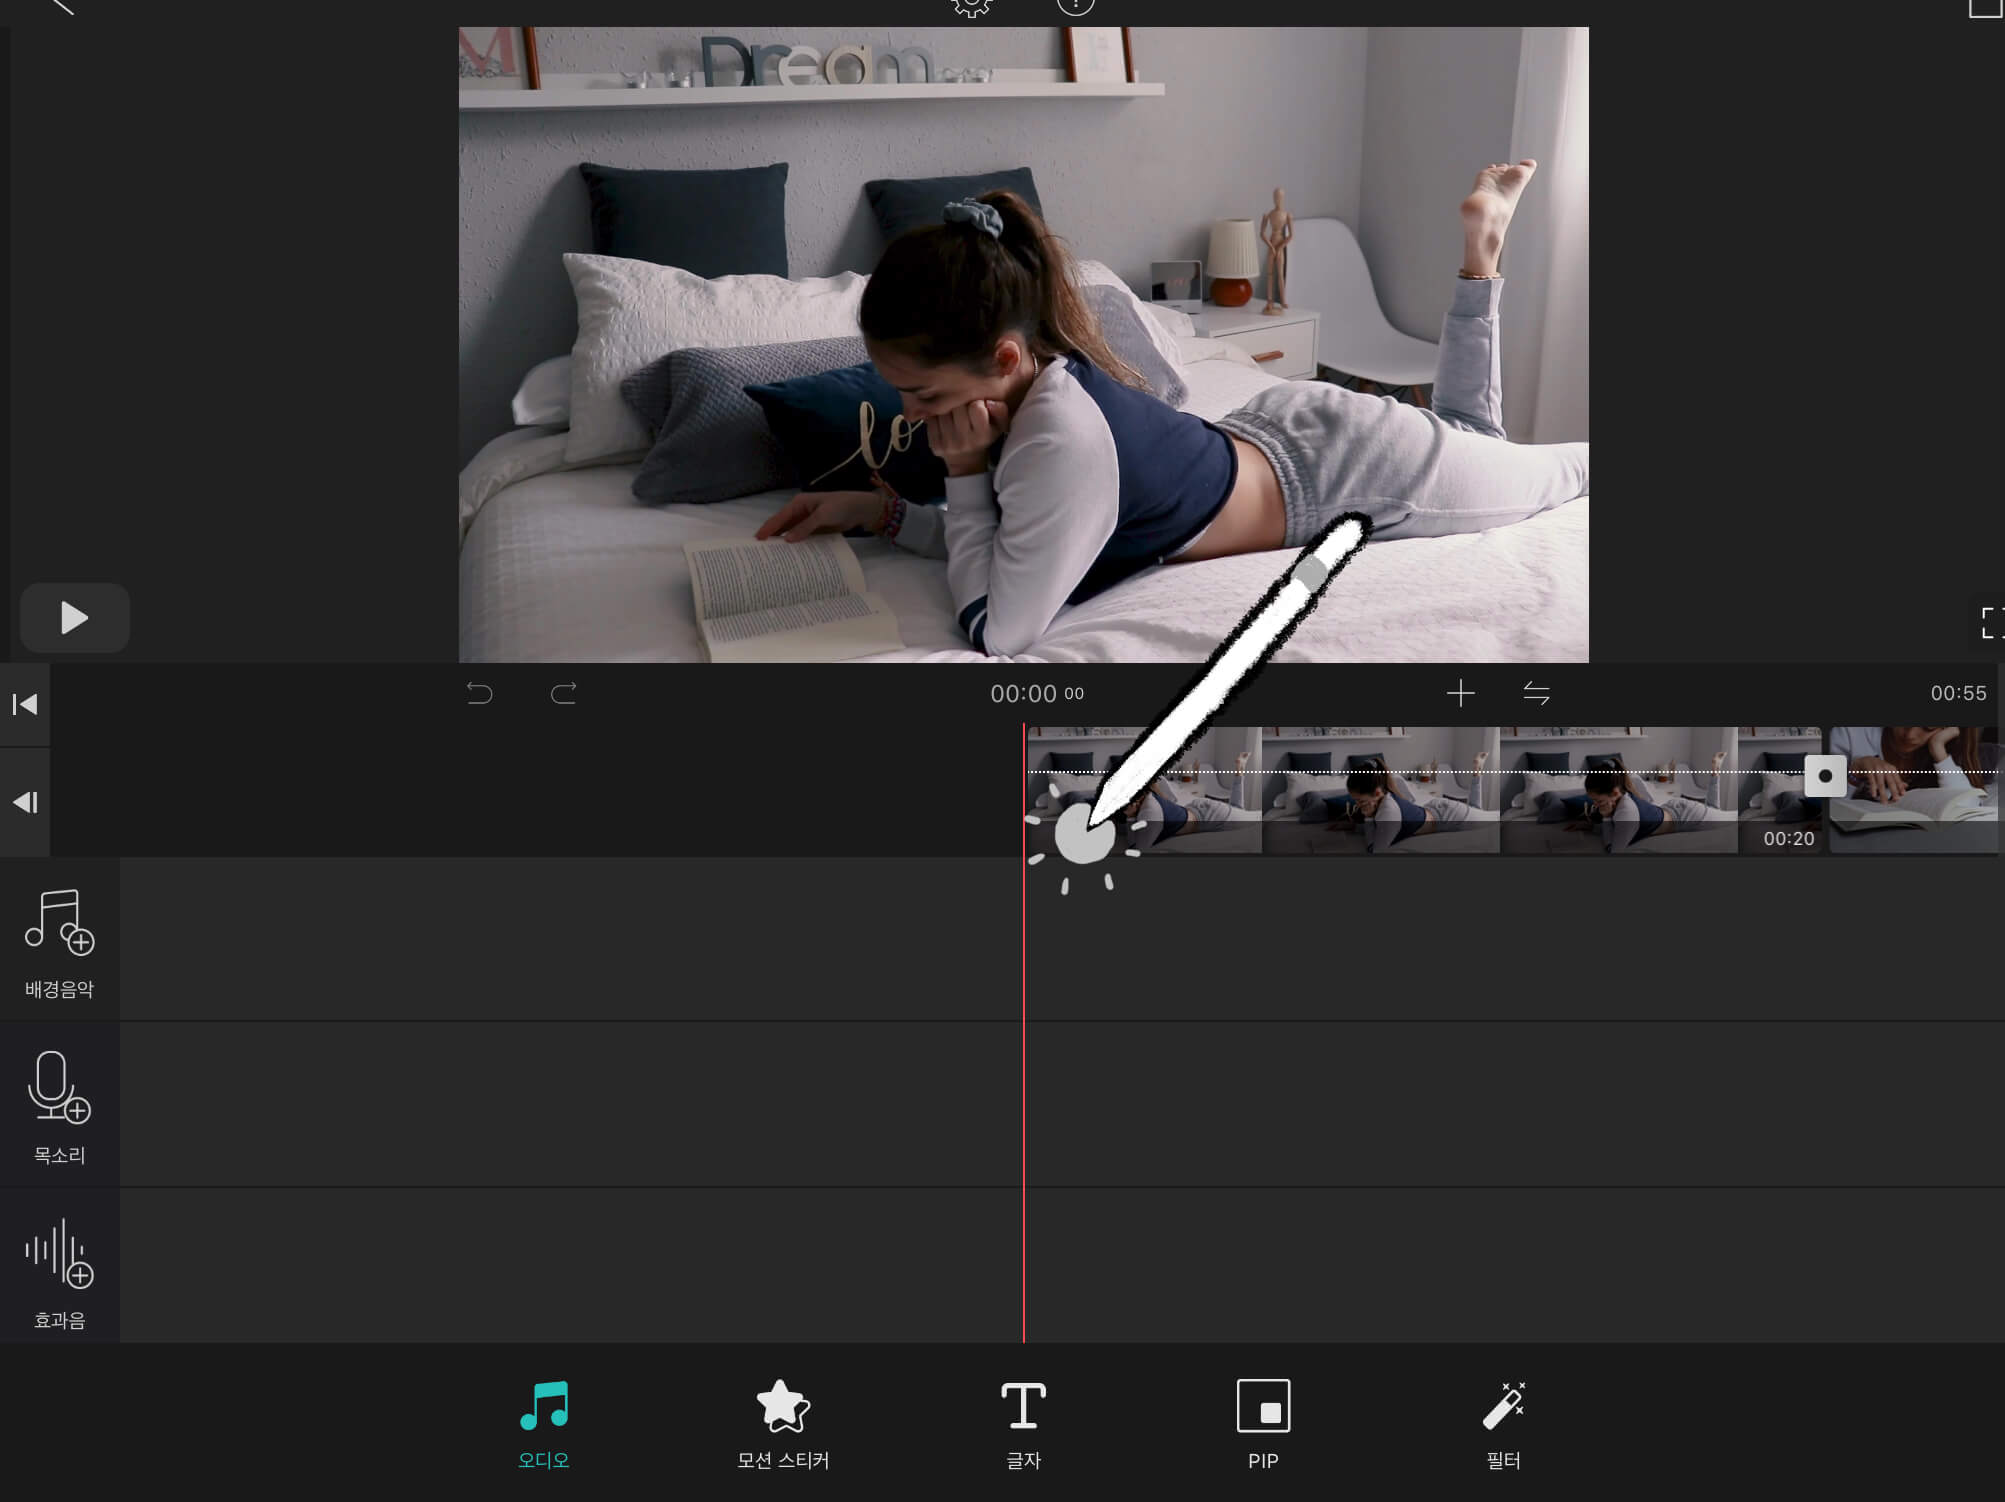Open the 필터 filter tab

click(1503, 1424)
